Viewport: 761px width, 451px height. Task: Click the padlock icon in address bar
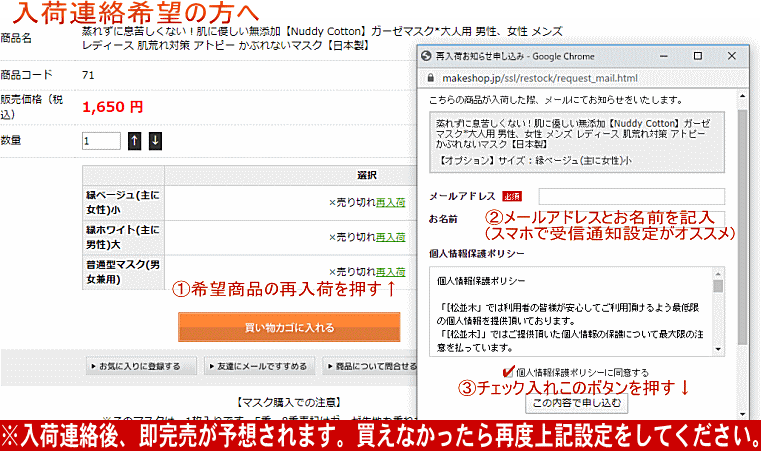pos(431,77)
